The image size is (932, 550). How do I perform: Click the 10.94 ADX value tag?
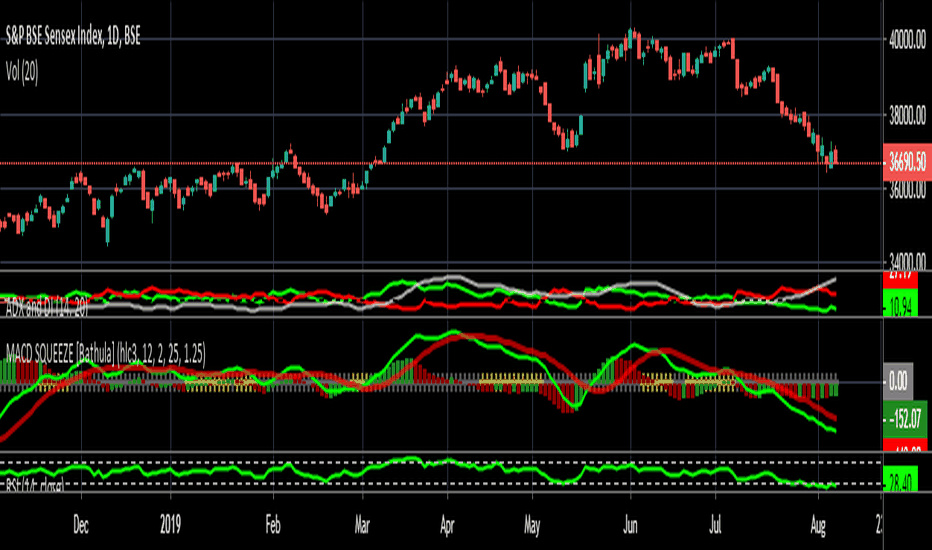click(900, 303)
